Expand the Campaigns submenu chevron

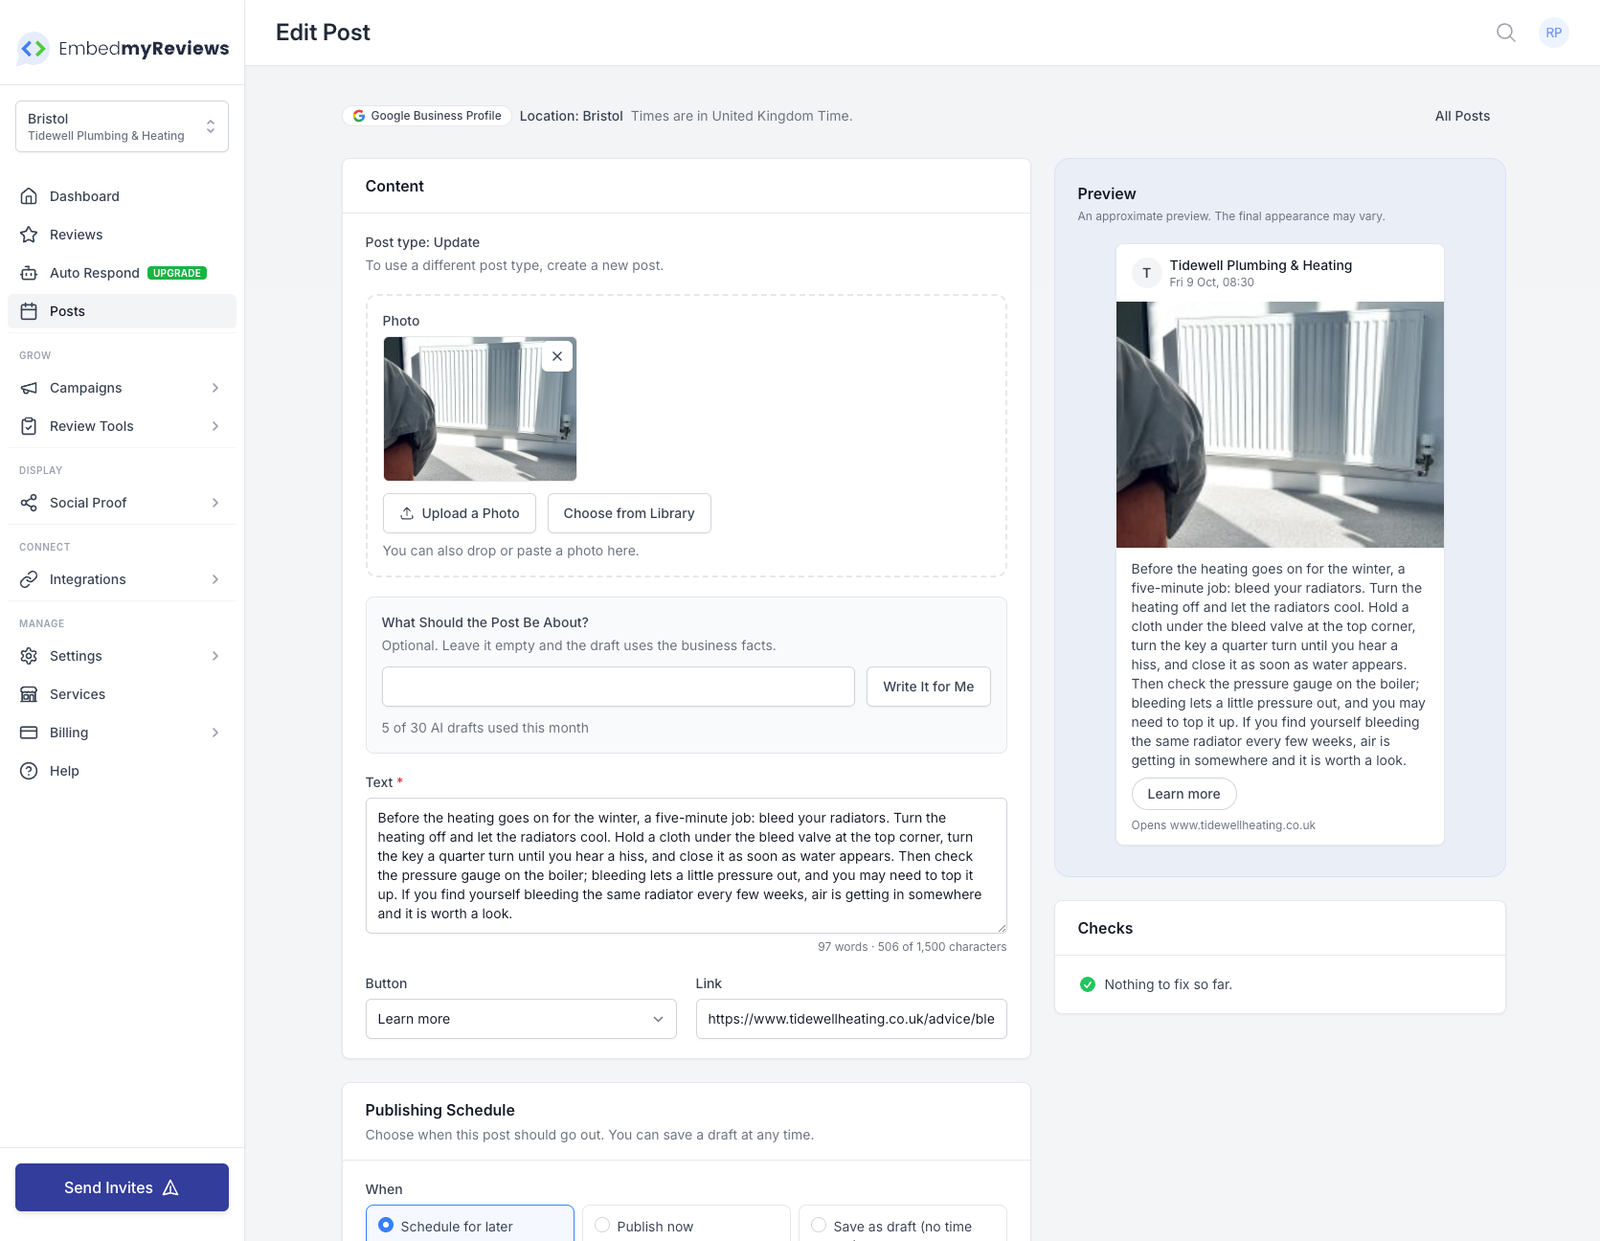point(215,388)
